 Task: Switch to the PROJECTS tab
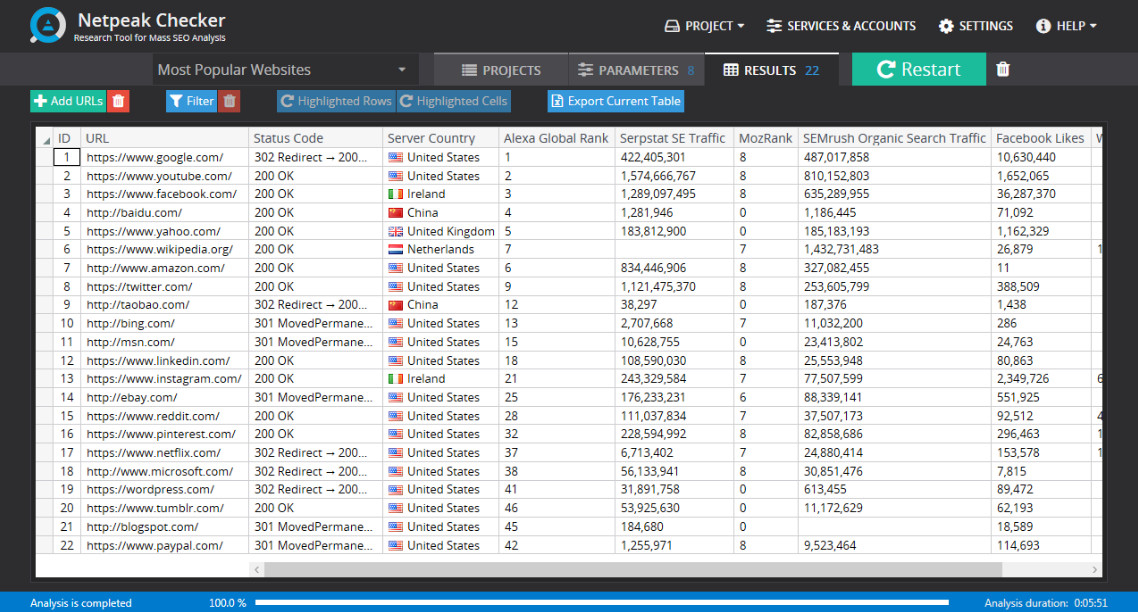(501, 70)
